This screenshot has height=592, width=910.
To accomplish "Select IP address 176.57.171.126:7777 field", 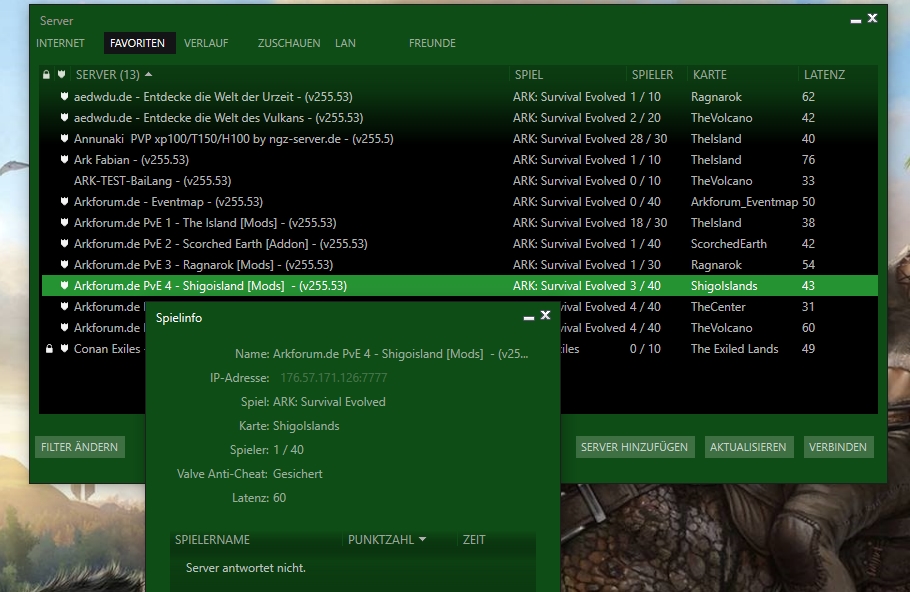I will coord(334,378).
